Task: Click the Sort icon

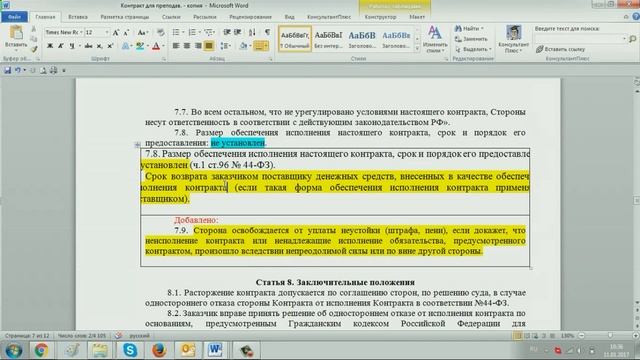Action: 252,32
